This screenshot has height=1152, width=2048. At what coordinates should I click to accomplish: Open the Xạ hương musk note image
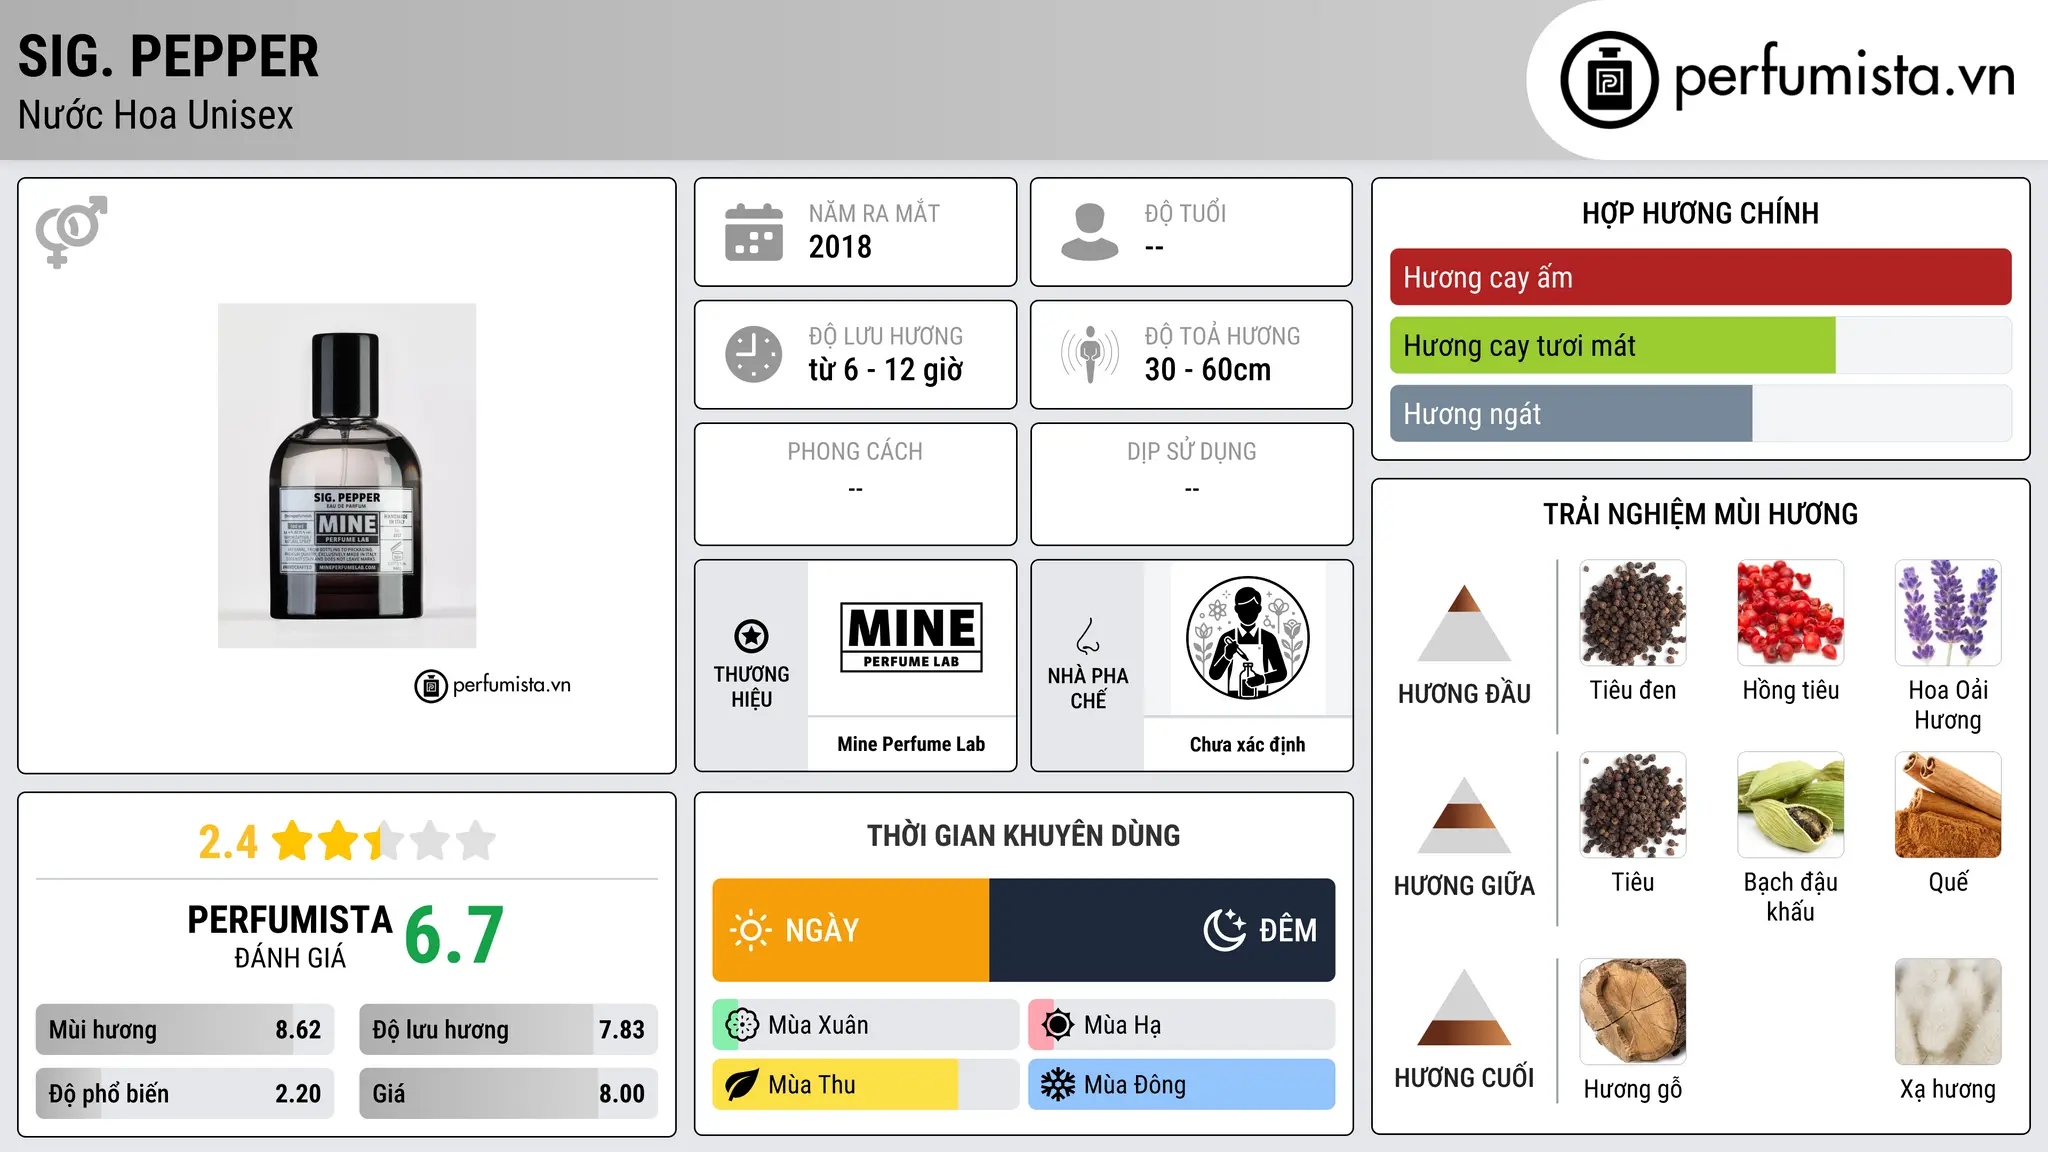click(x=1948, y=1012)
